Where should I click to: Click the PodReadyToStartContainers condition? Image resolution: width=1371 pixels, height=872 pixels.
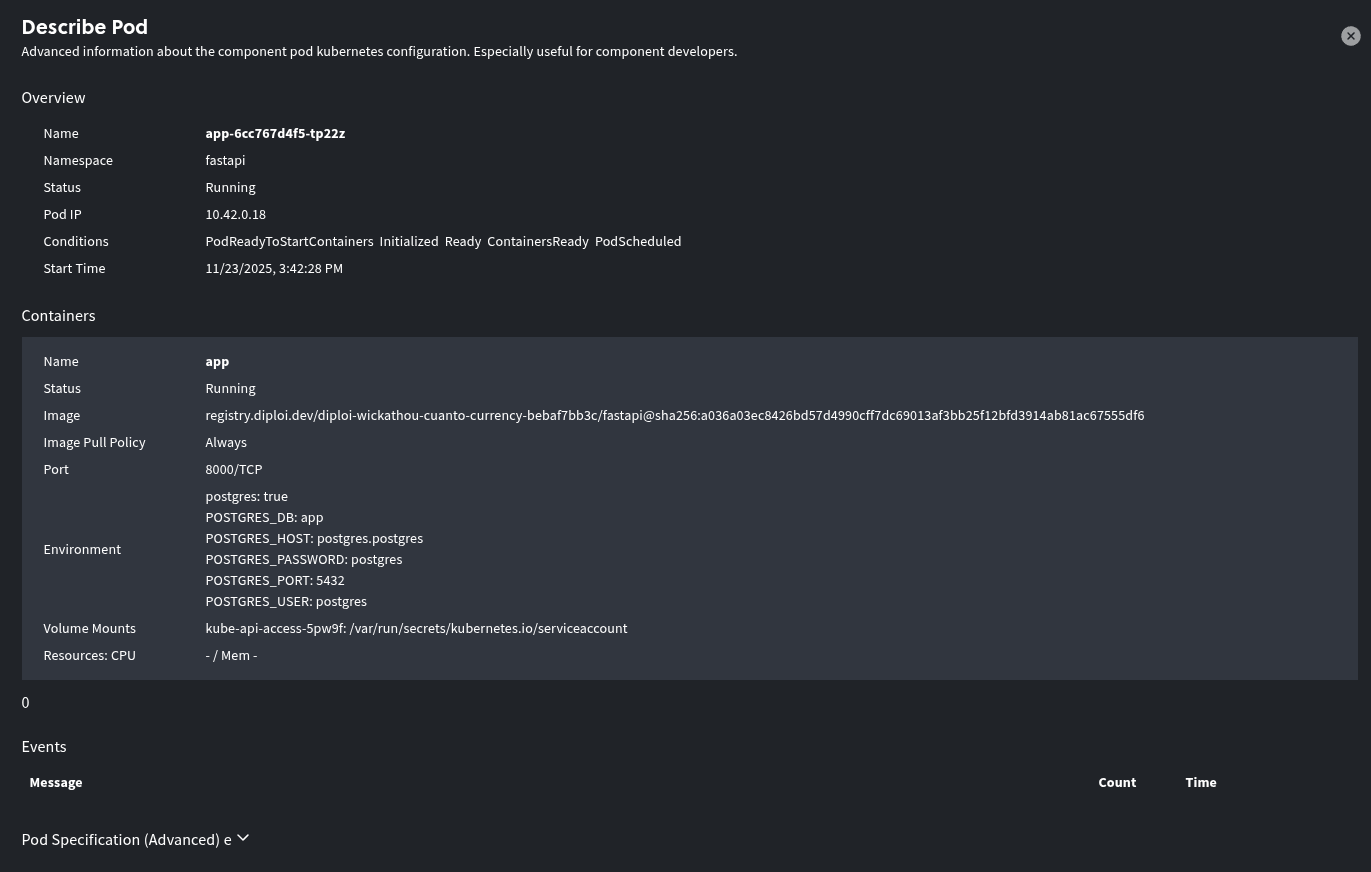pyautogui.click(x=289, y=241)
